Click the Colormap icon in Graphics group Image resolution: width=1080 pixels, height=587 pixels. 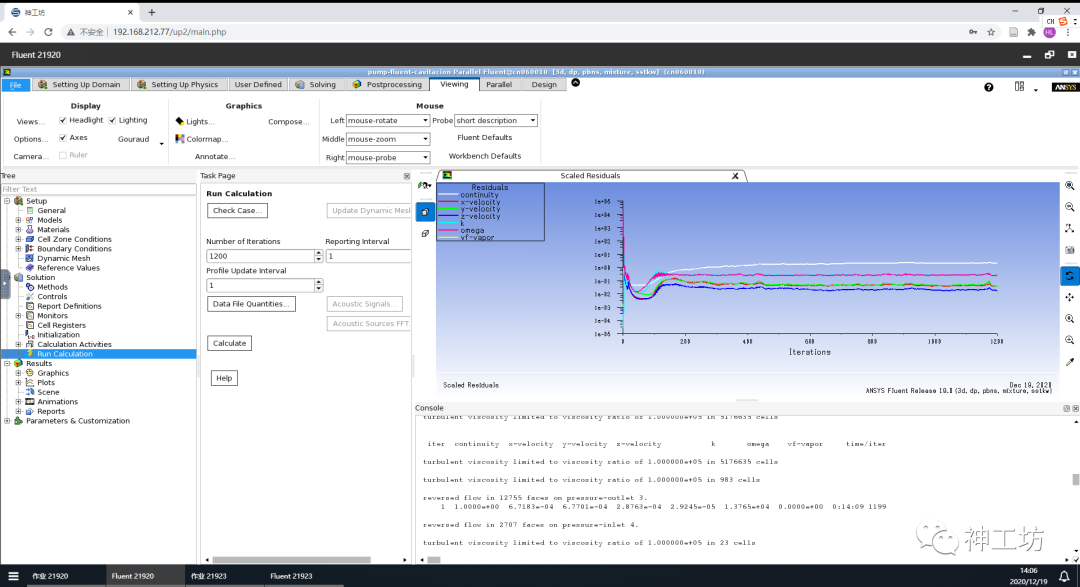[x=180, y=139]
